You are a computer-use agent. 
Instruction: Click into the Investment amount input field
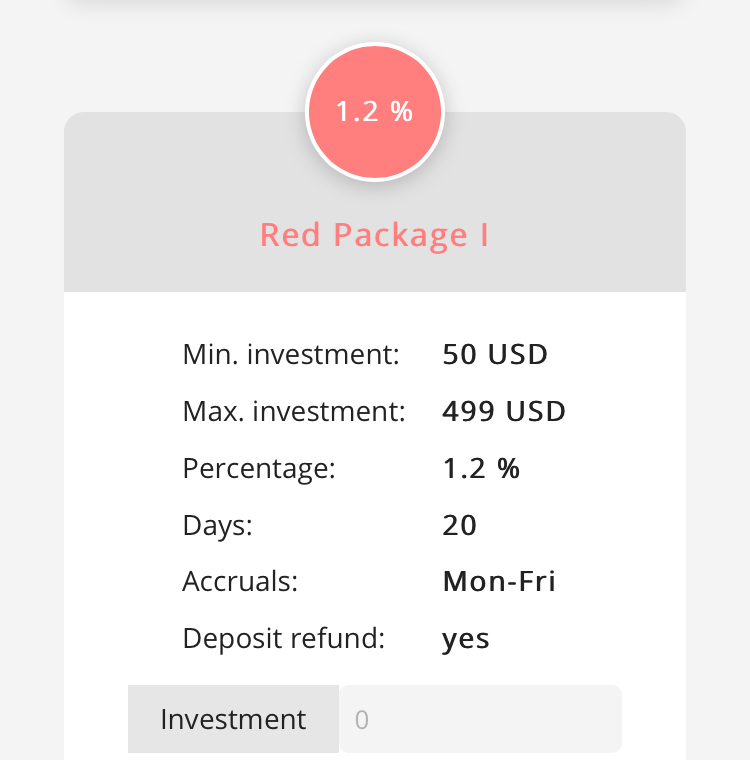click(x=480, y=719)
